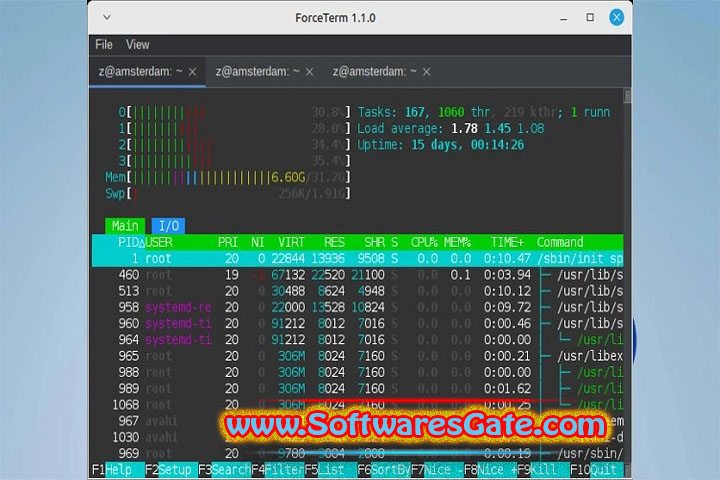The width and height of the screenshot is (720, 480).
Task: Select the avahi process row with PID 967
Action: pyautogui.click(x=357, y=421)
